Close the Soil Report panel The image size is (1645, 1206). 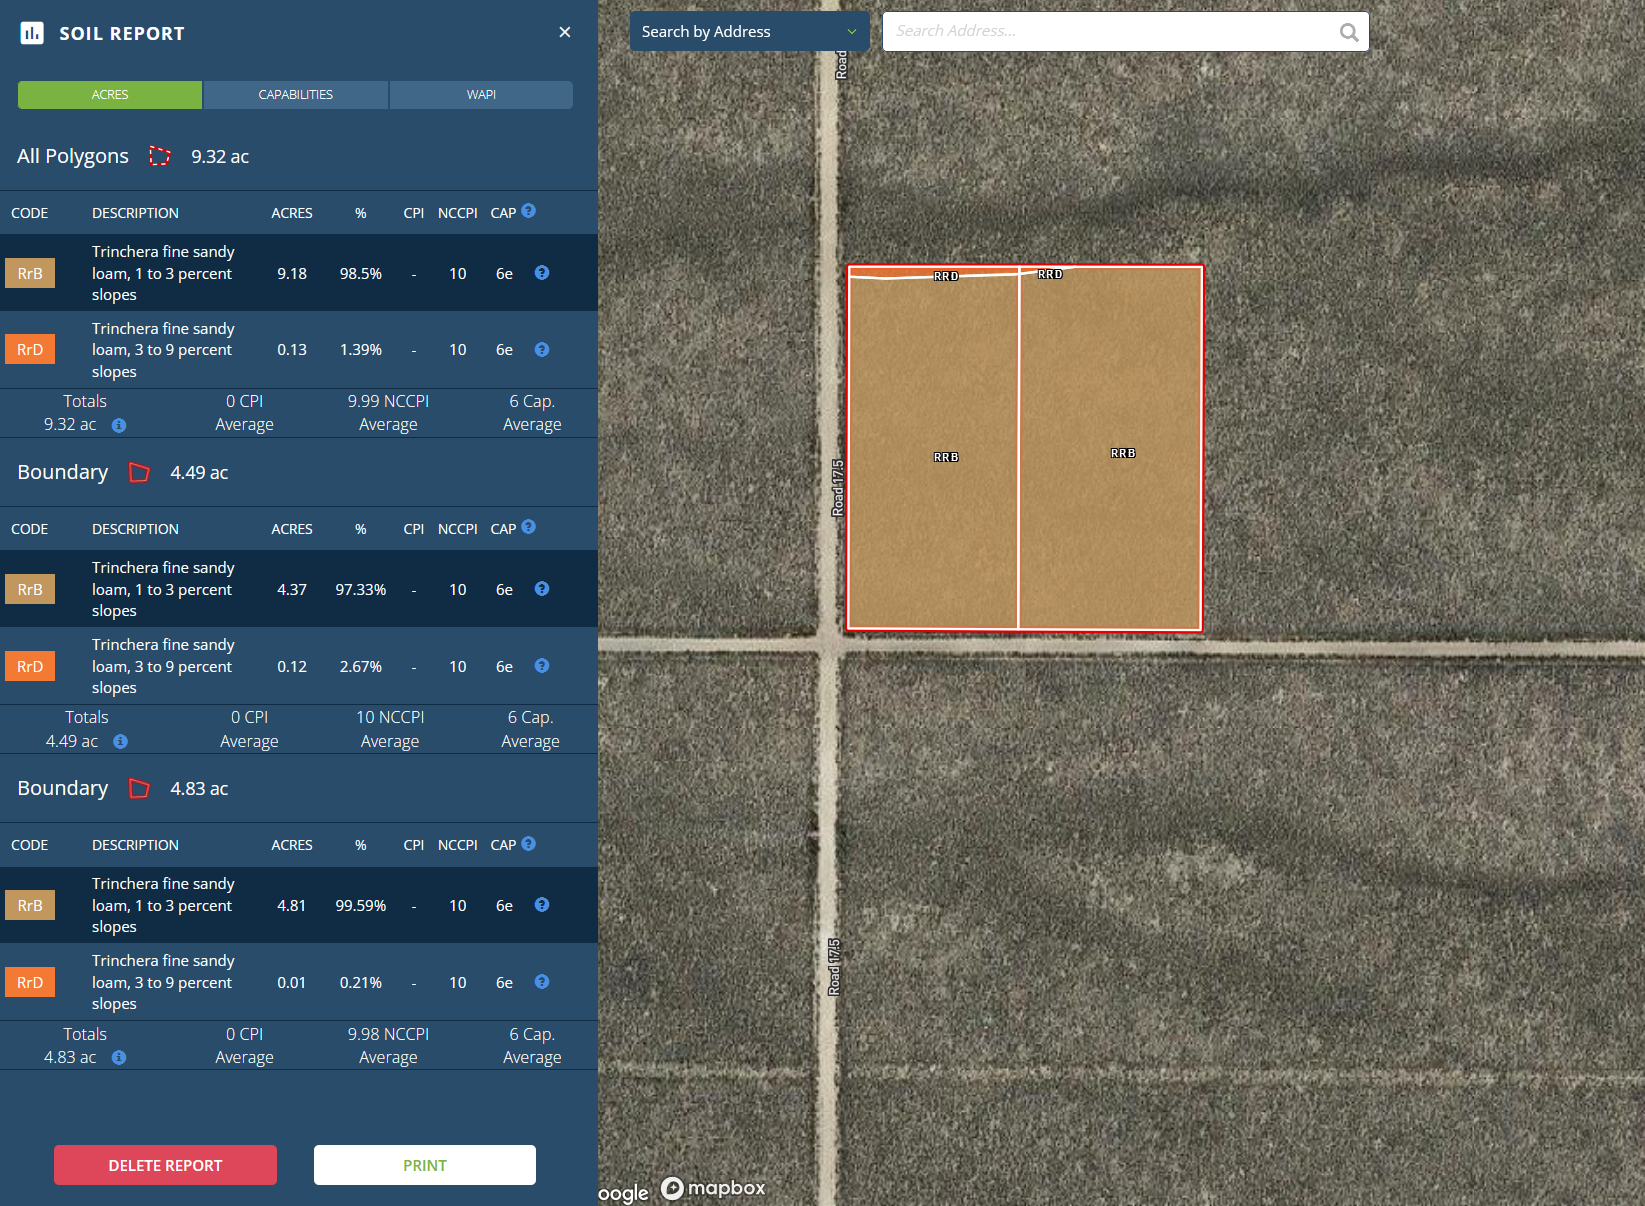point(565,32)
